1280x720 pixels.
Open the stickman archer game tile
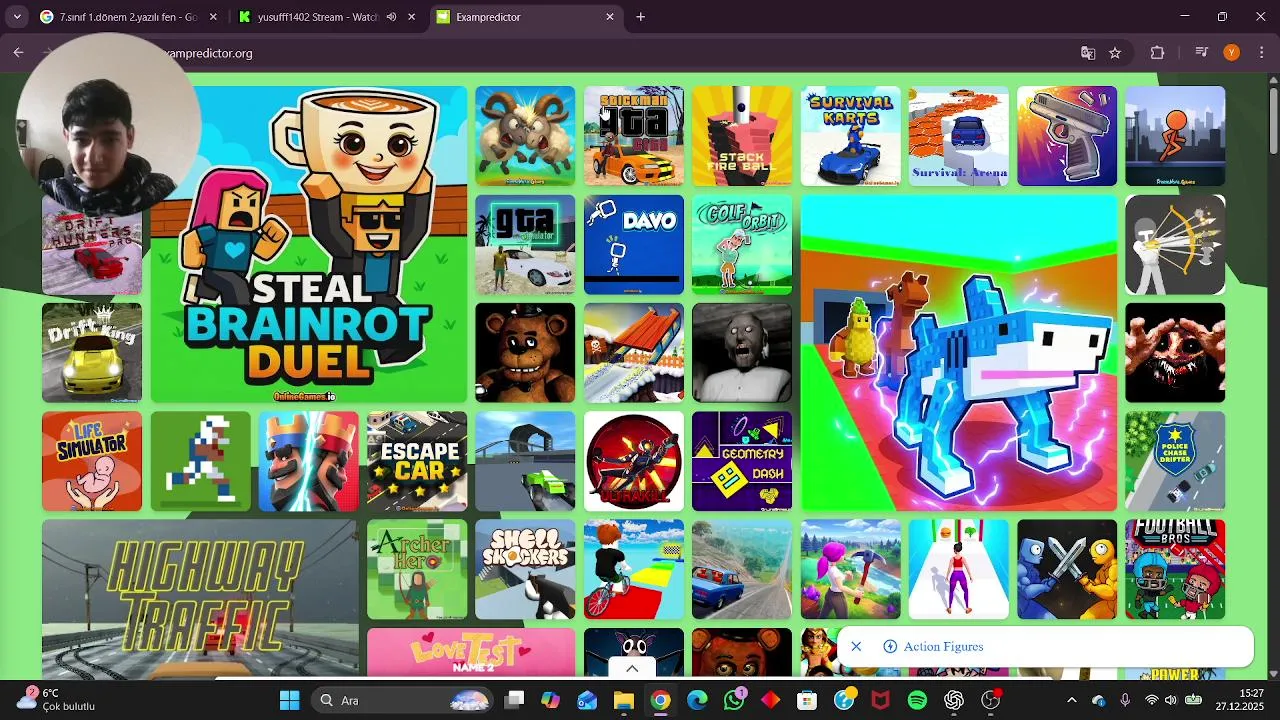coord(1175,245)
